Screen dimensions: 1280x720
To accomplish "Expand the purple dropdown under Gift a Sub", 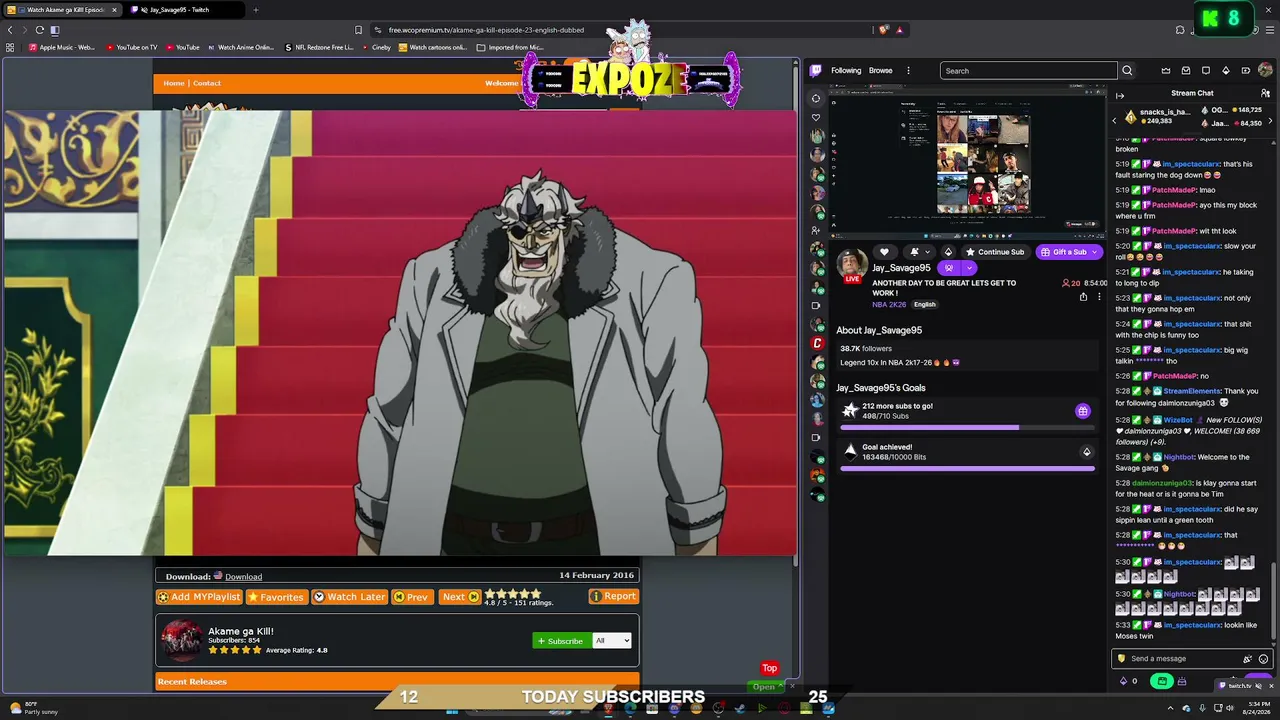I will coord(969,268).
